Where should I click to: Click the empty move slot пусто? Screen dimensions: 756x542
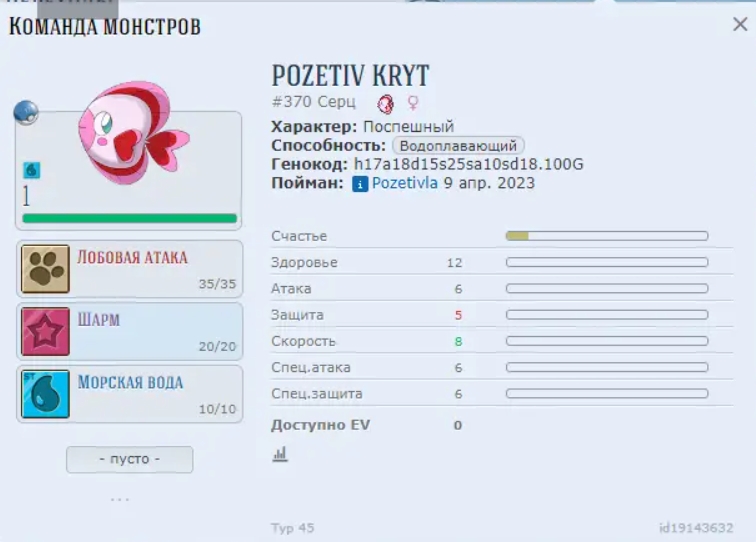click(x=130, y=459)
